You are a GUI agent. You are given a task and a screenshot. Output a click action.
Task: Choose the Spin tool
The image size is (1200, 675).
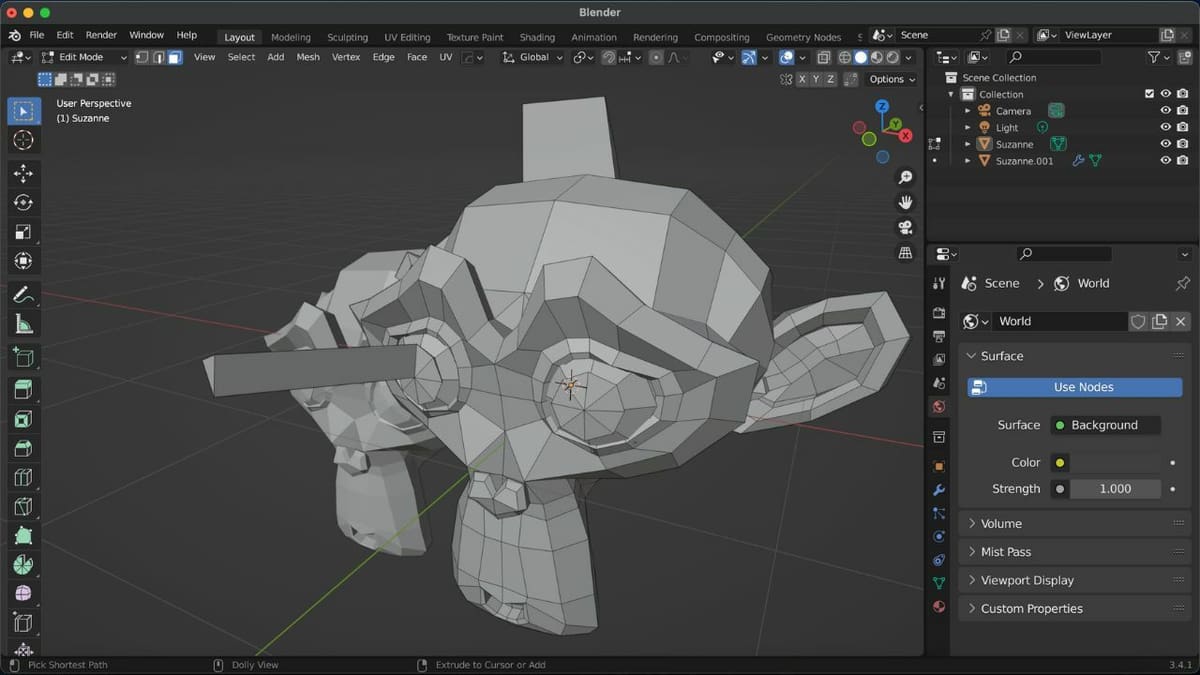(x=24, y=565)
